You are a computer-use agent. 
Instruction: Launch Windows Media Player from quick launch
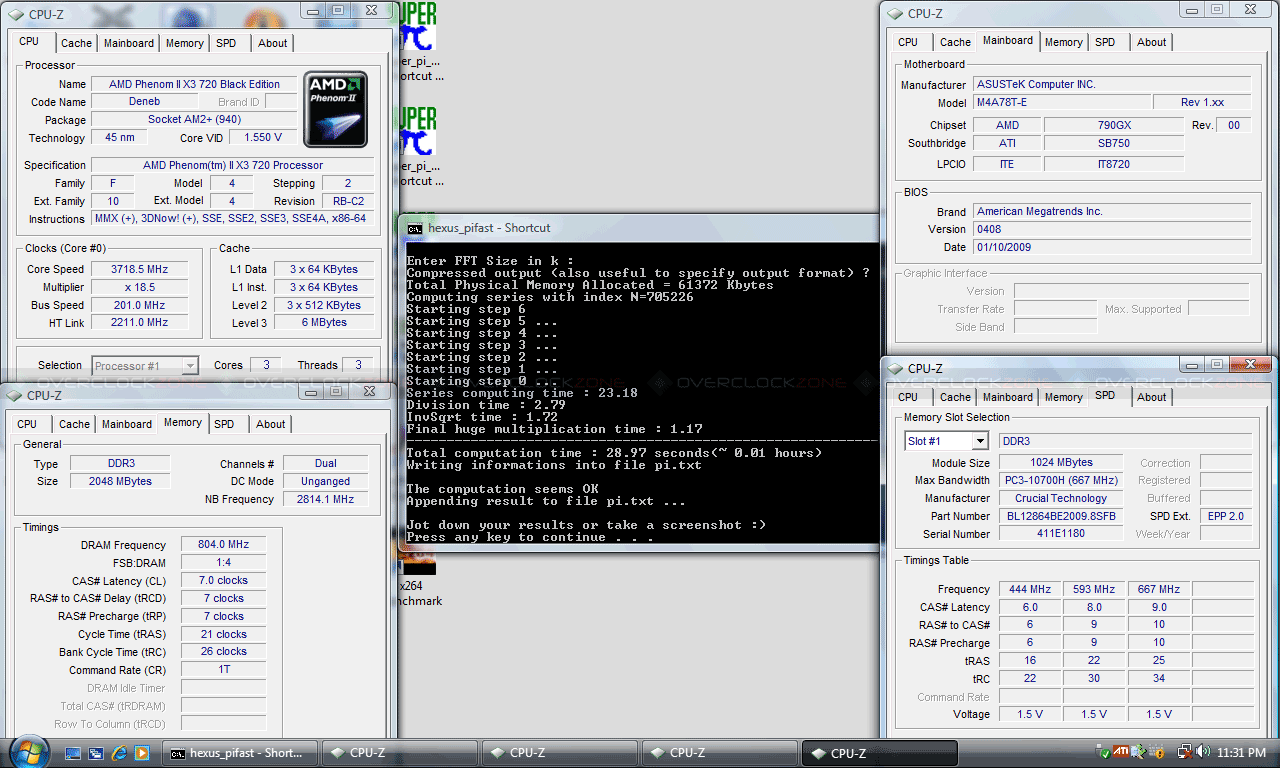click(x=142, y=753)
